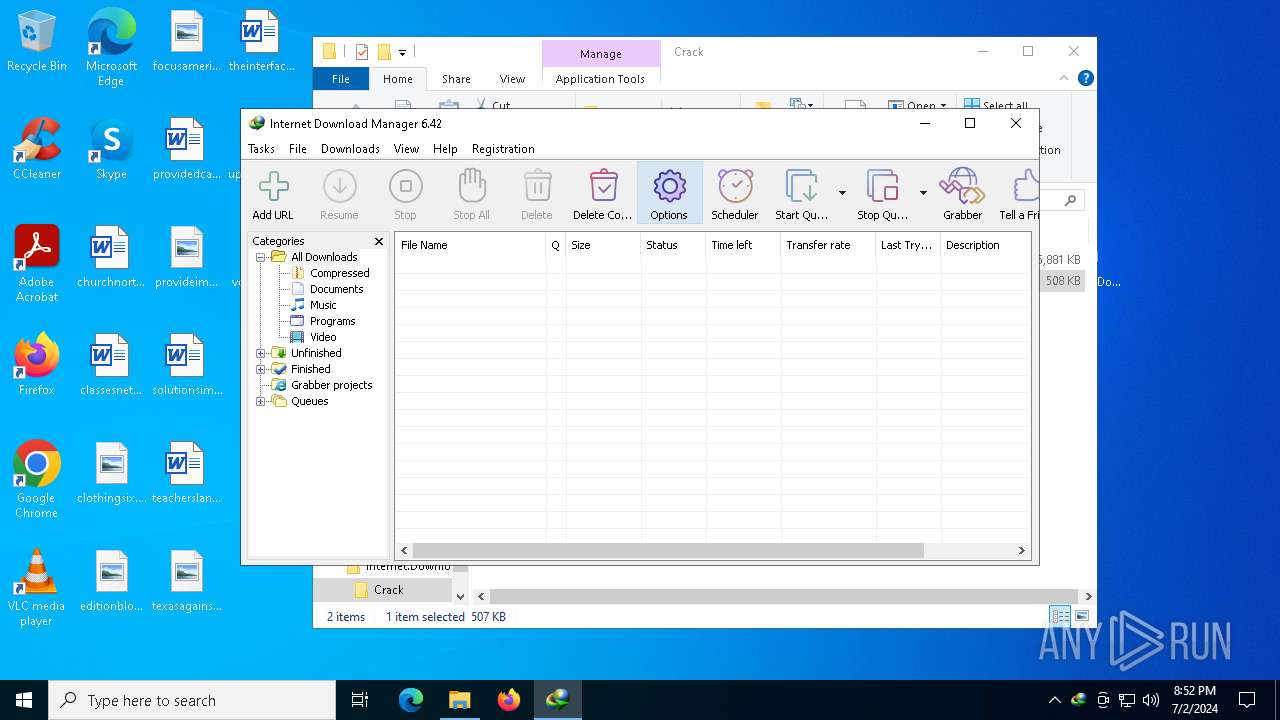The width and height of the screenshot is (1280, 720).
Task: Open the notification center icon
Action: click(x=1247, y=700)
